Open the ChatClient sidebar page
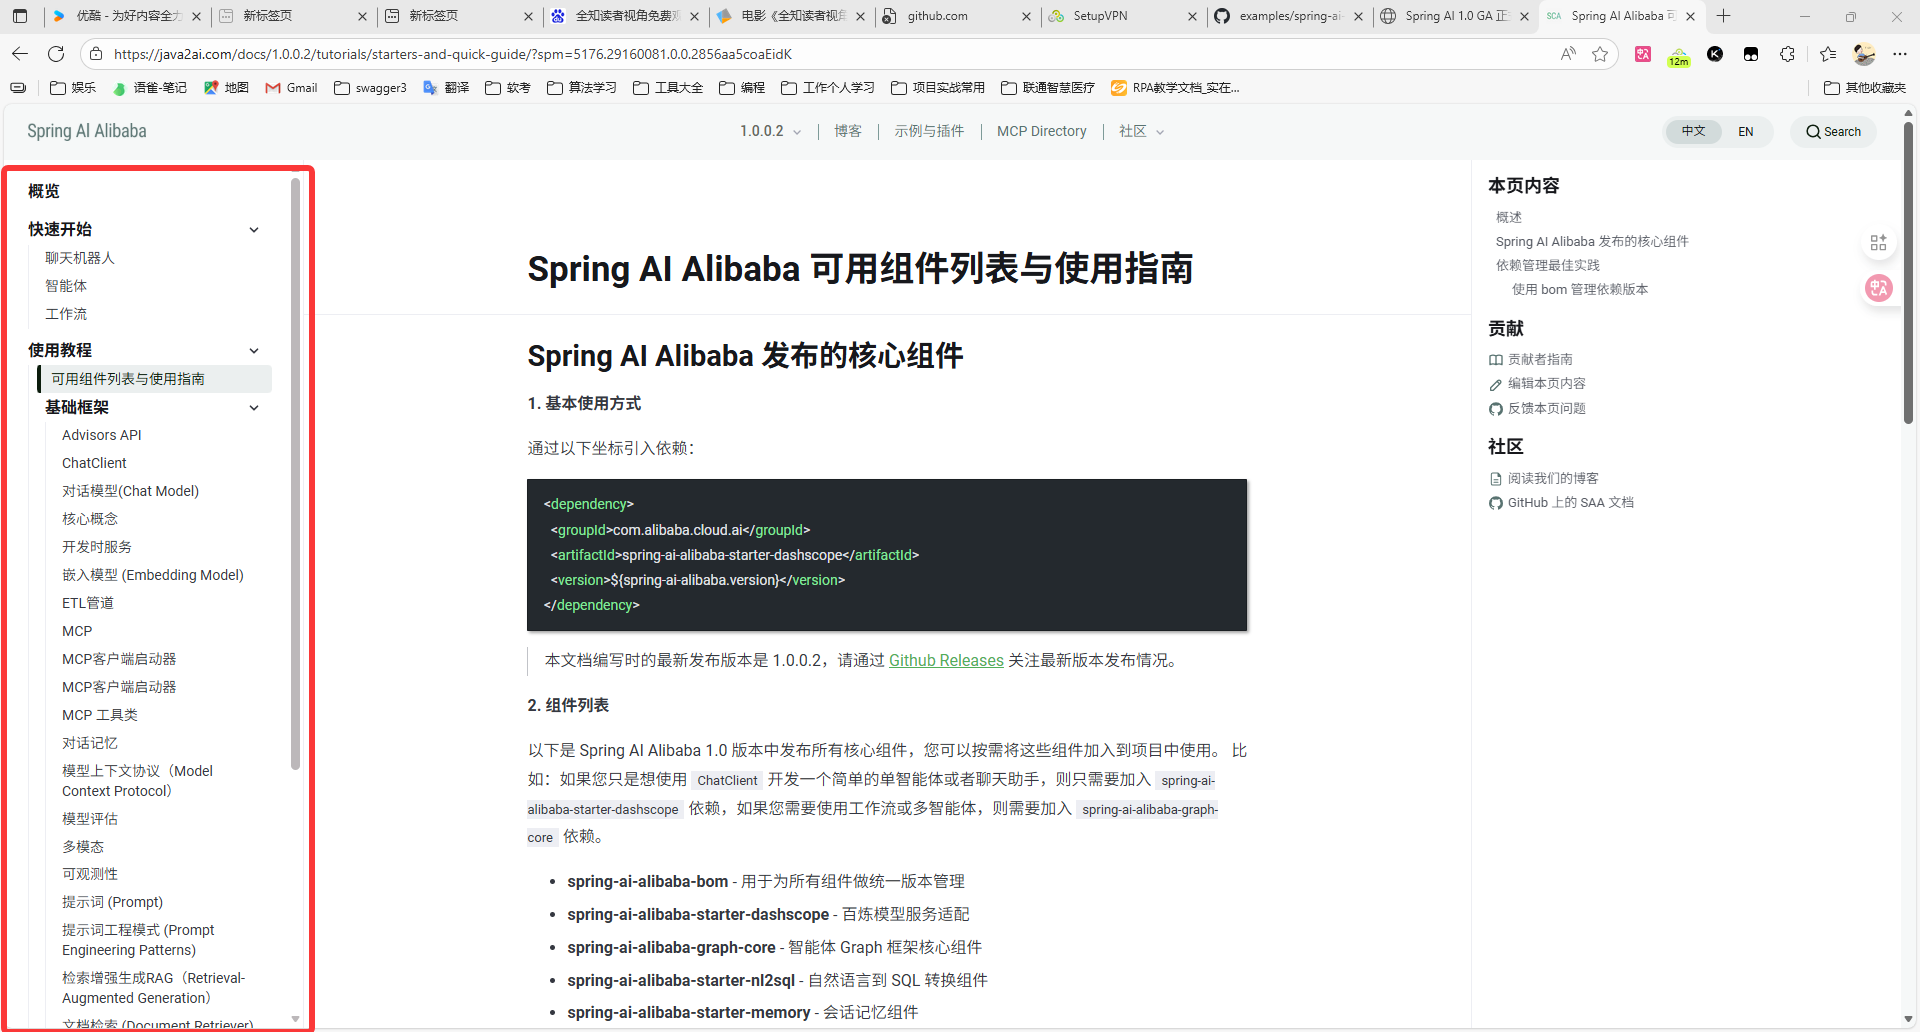 pyautogui.click(x=94, y=463)
